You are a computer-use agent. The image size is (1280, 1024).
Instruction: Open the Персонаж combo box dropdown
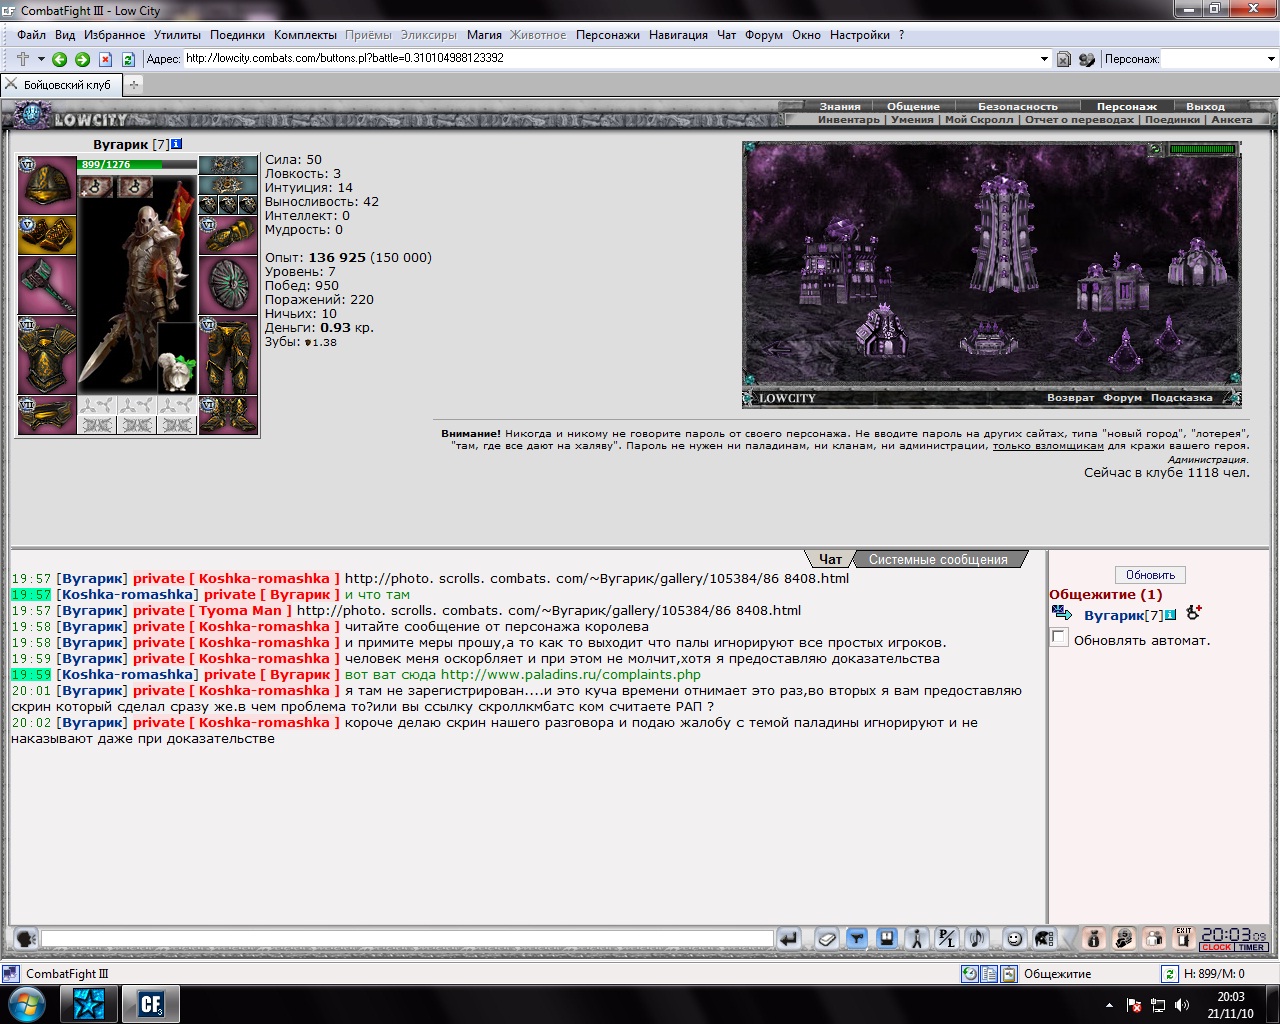pyautogui.click(x=1271, y=59)
